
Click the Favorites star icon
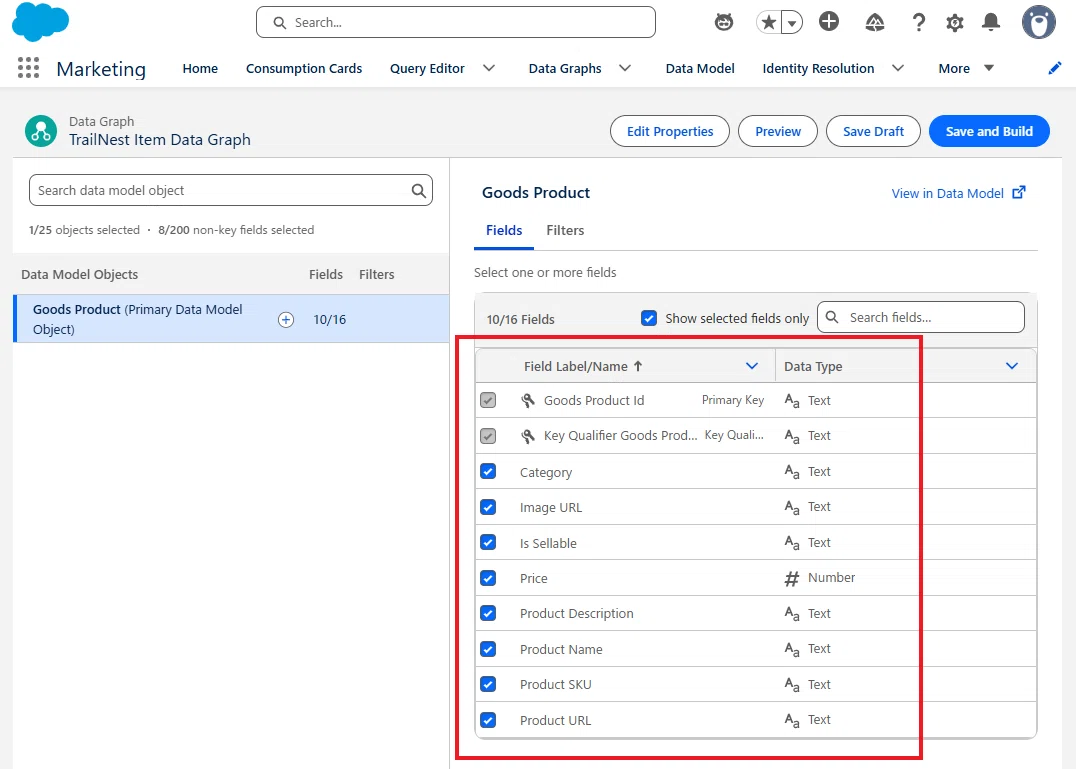(x=769, y=23)
